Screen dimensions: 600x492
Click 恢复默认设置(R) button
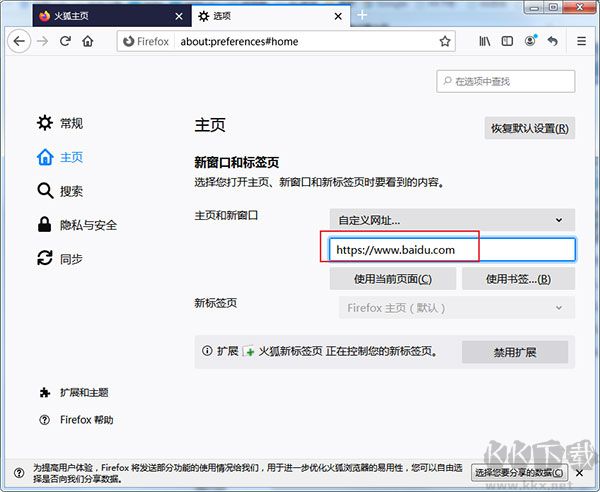(530, 128)
